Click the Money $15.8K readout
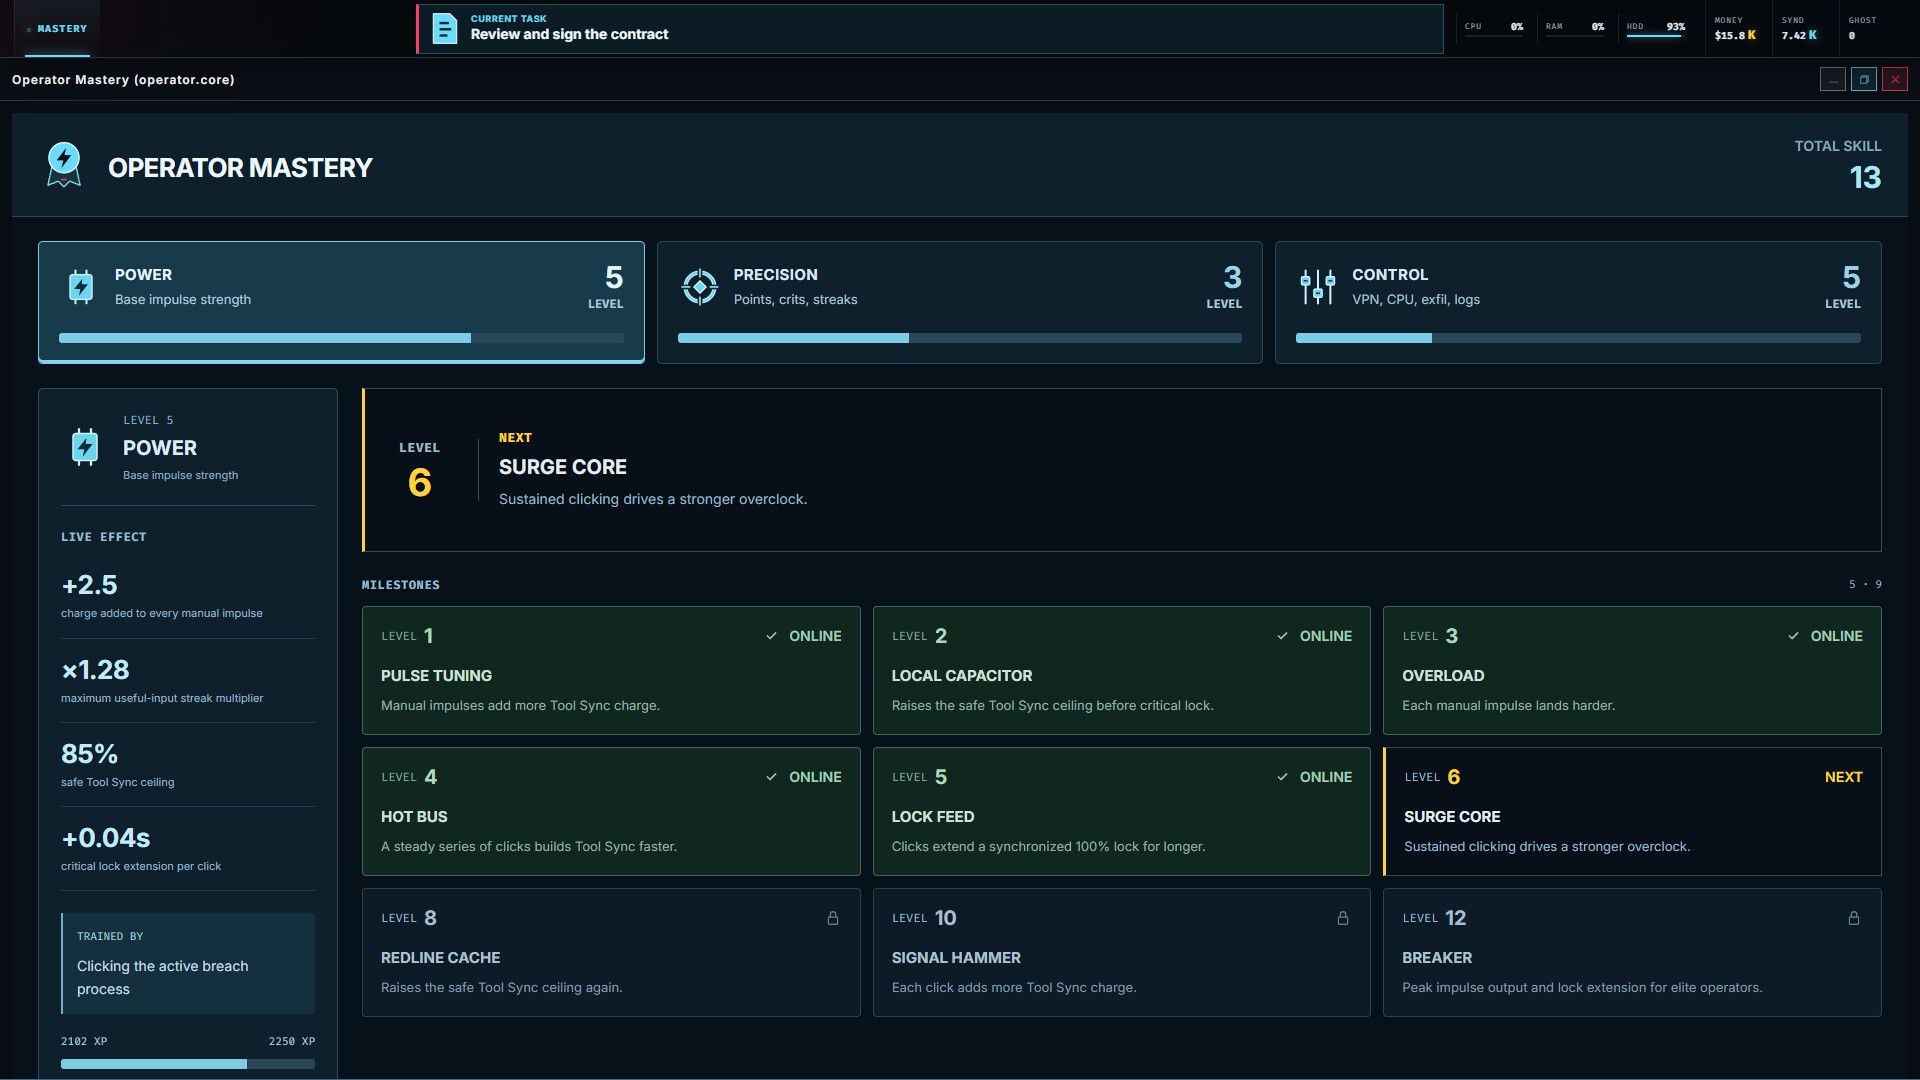 coord(1735,28)
